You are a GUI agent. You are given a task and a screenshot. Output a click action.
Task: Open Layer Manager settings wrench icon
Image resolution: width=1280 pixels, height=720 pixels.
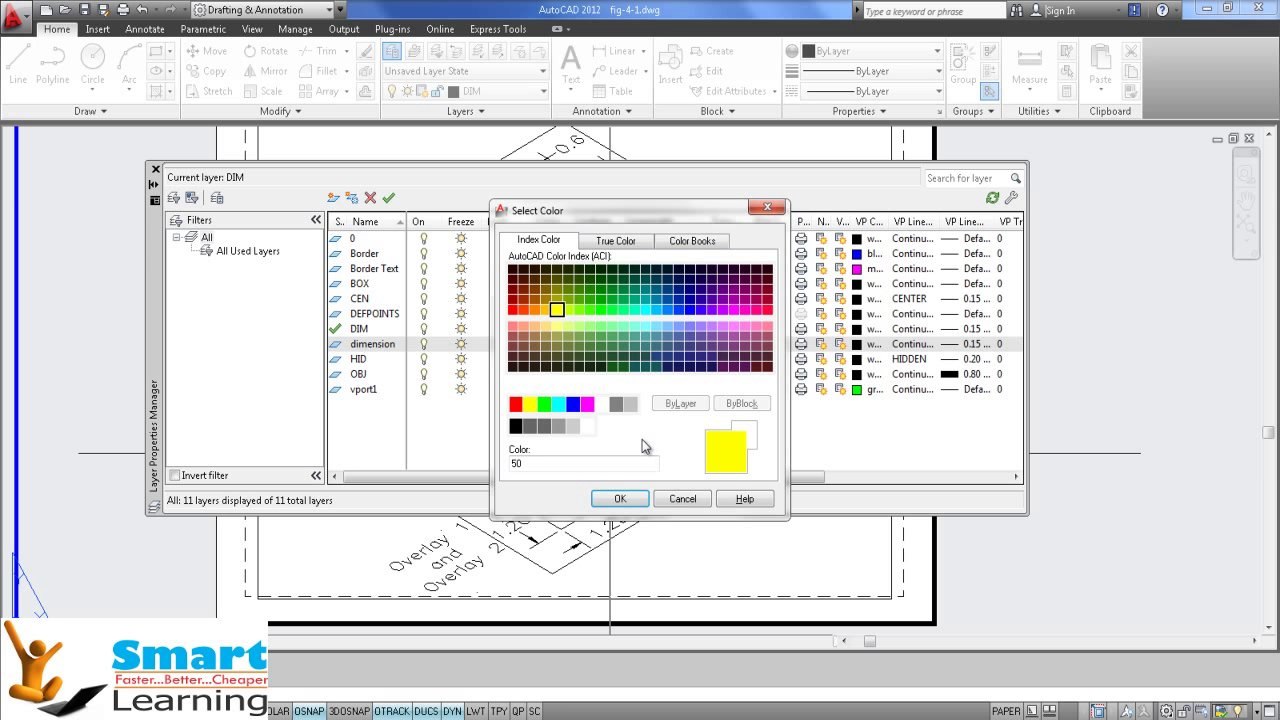(1011, 198)
